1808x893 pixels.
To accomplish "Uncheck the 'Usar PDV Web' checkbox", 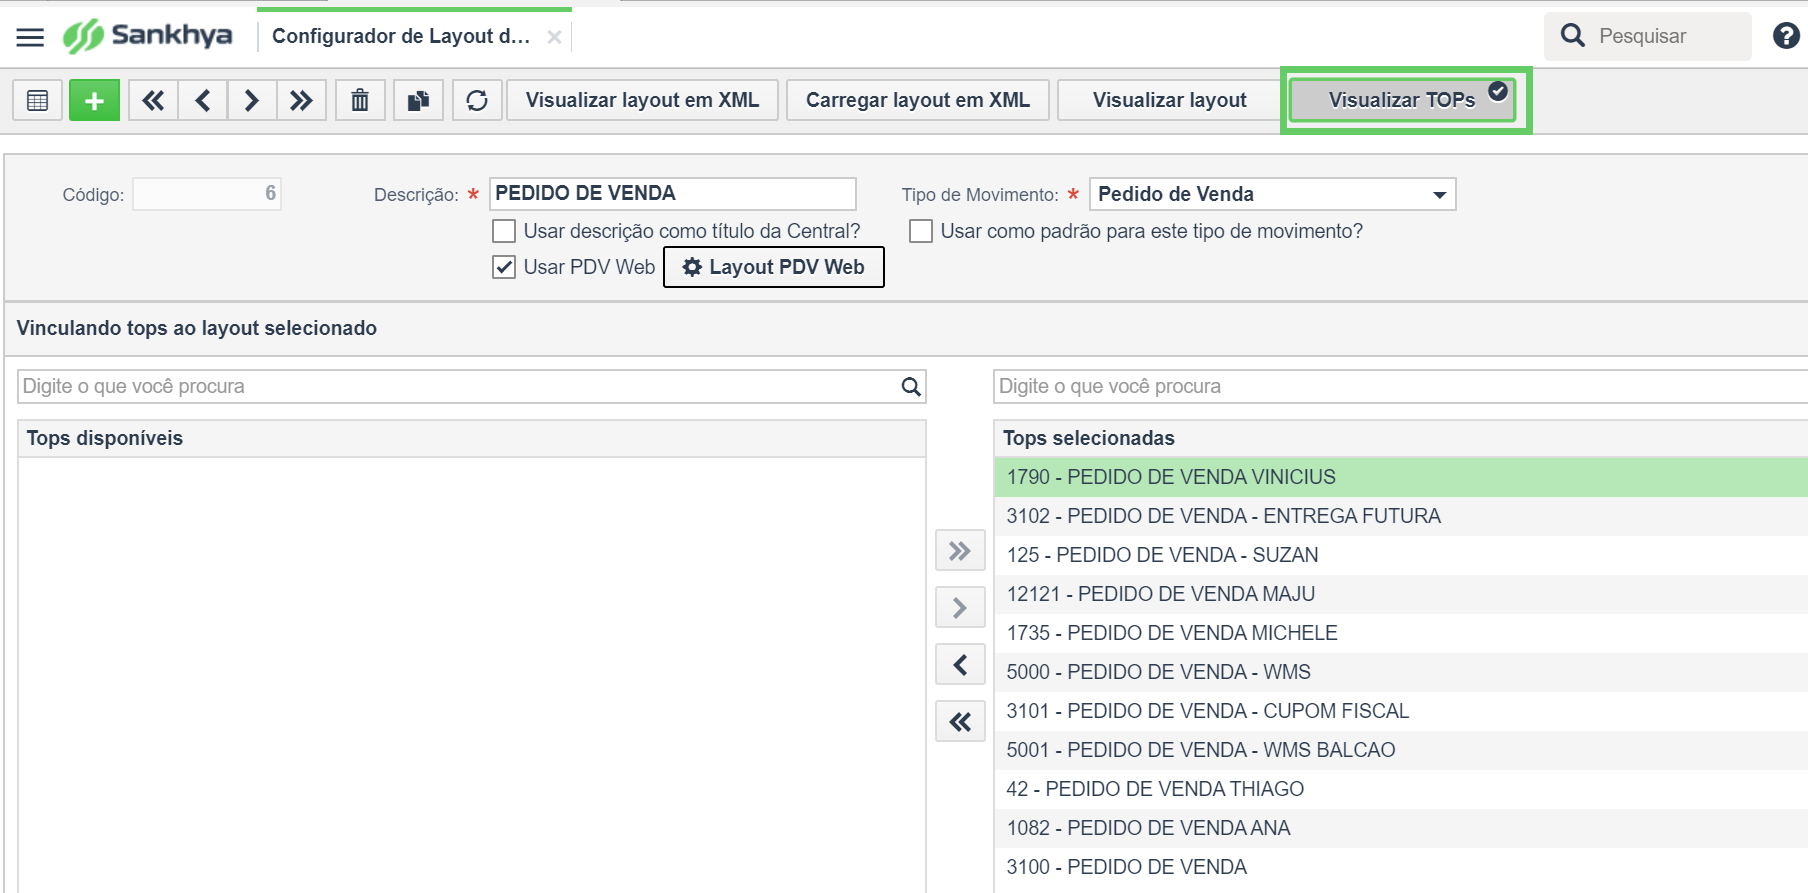I will coord(504,267).
